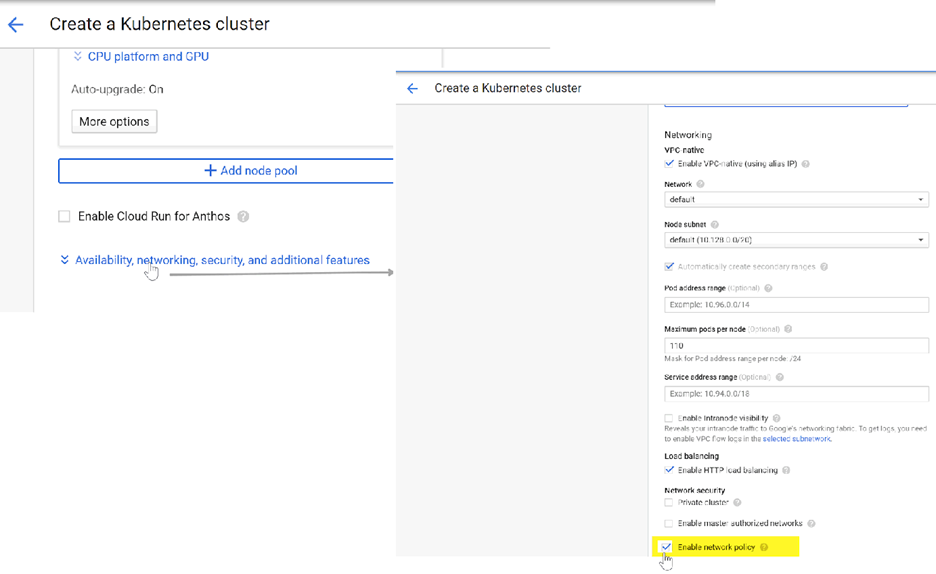The image size is (936, 574).
Task: Open help icon beside Enable intranode visibility
Action: 777,418
